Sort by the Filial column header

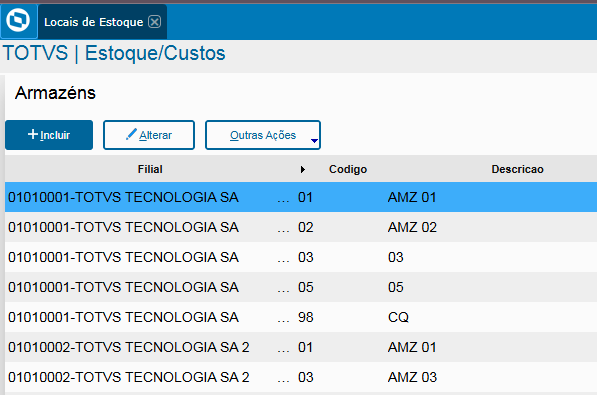point(150,169)
